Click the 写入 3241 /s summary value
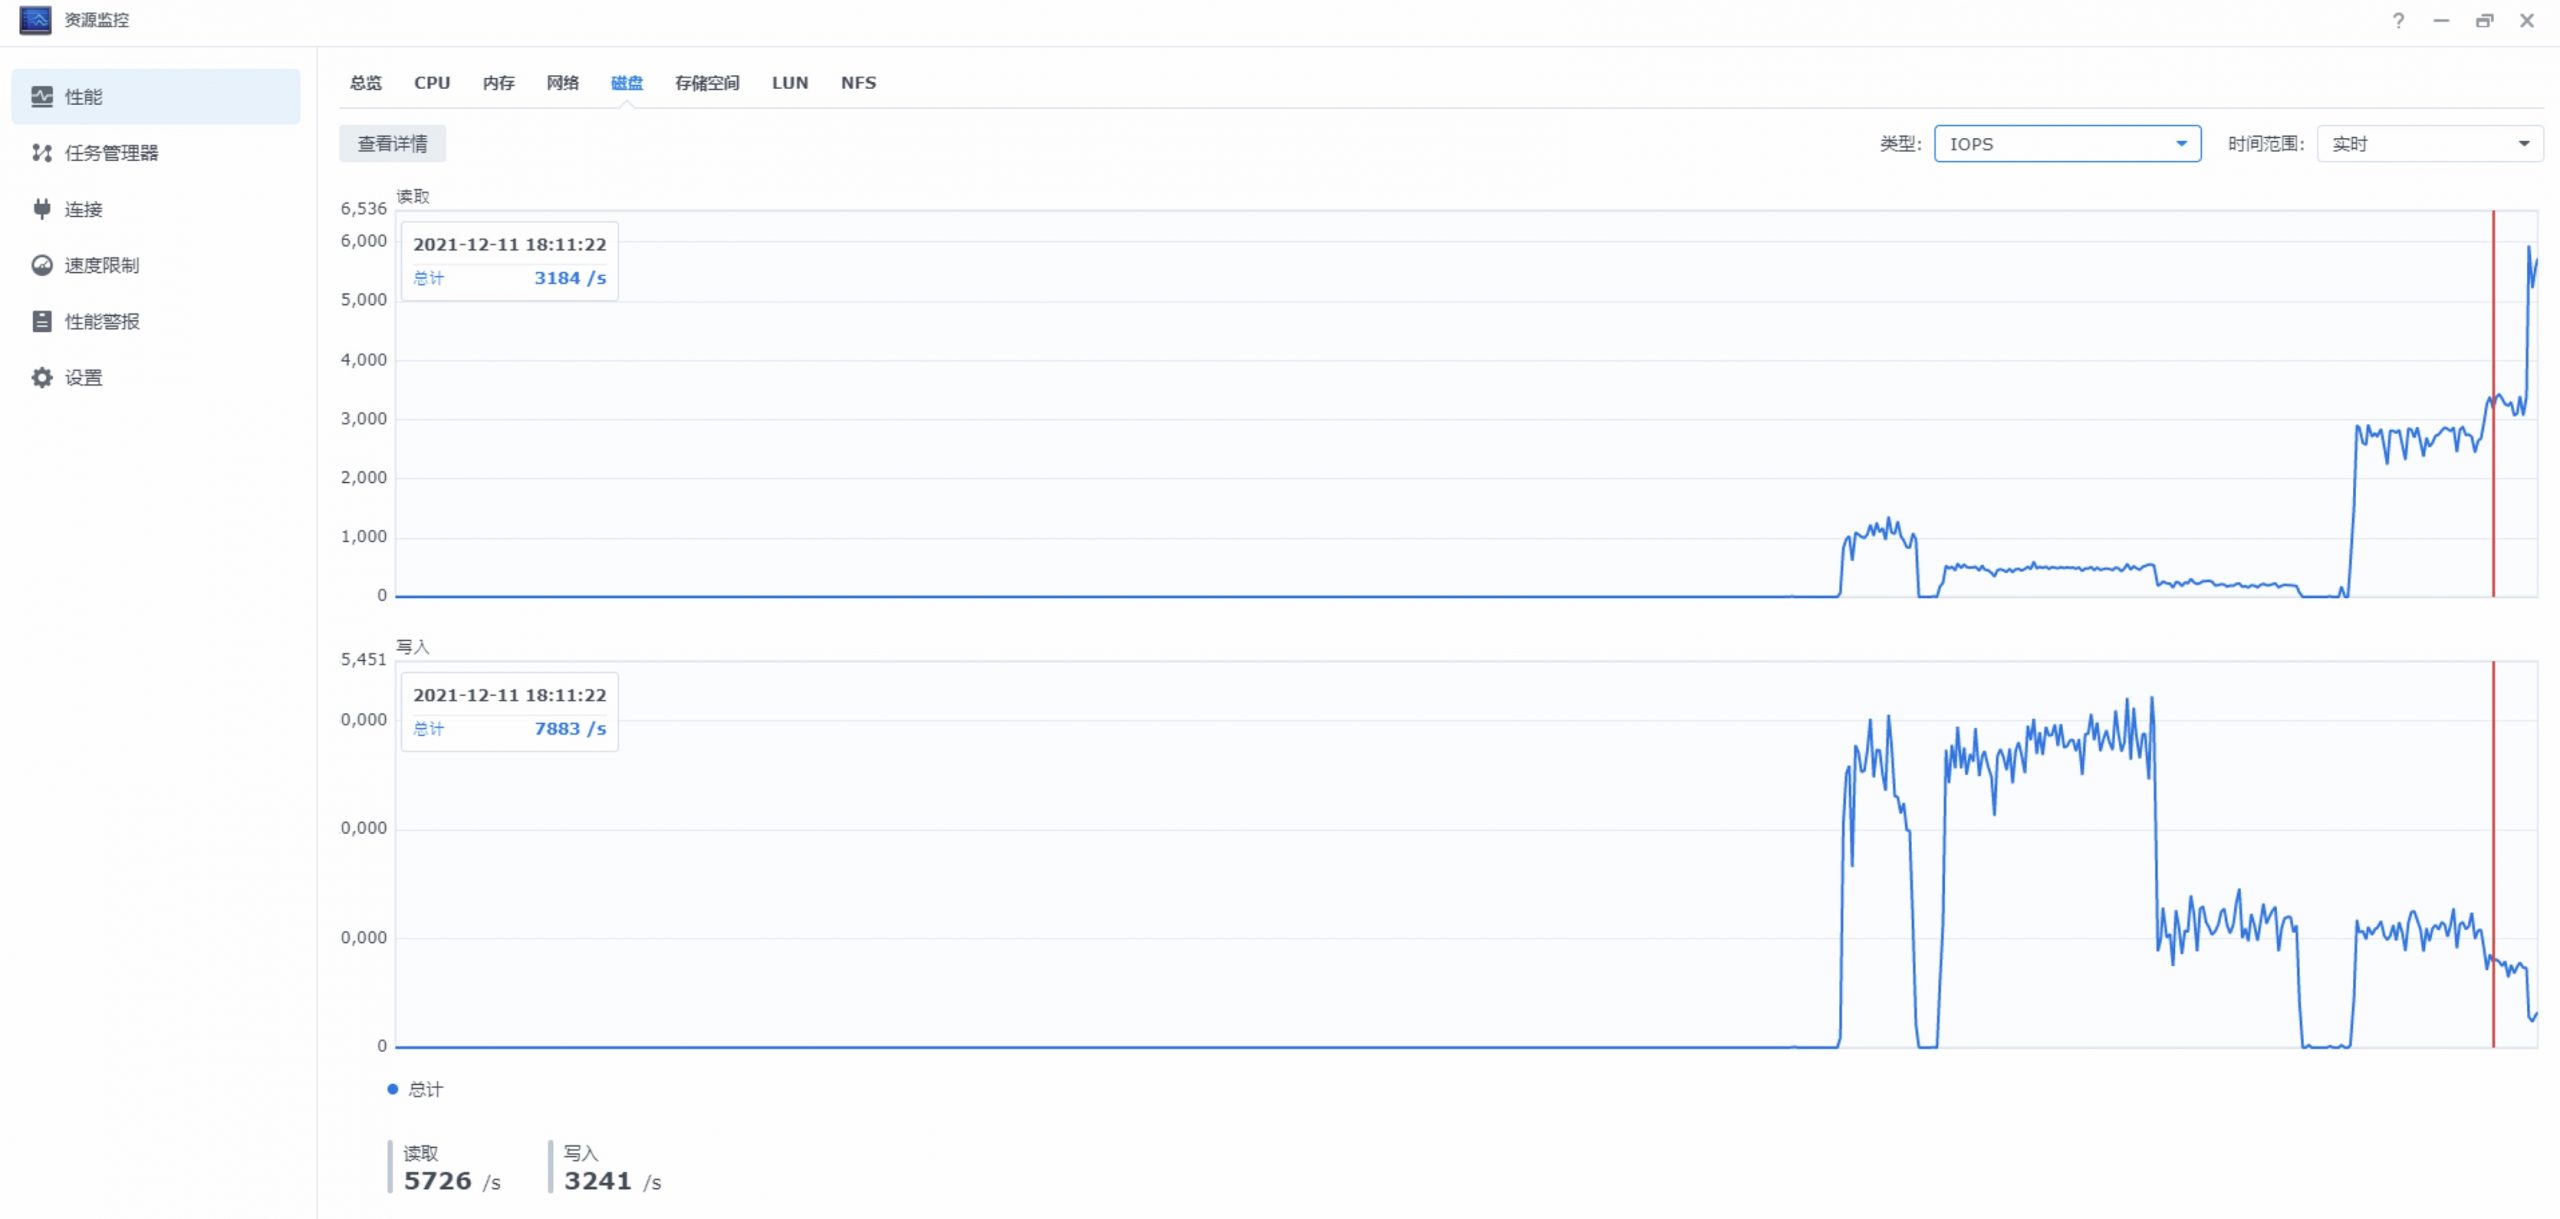 [613, 1181]
